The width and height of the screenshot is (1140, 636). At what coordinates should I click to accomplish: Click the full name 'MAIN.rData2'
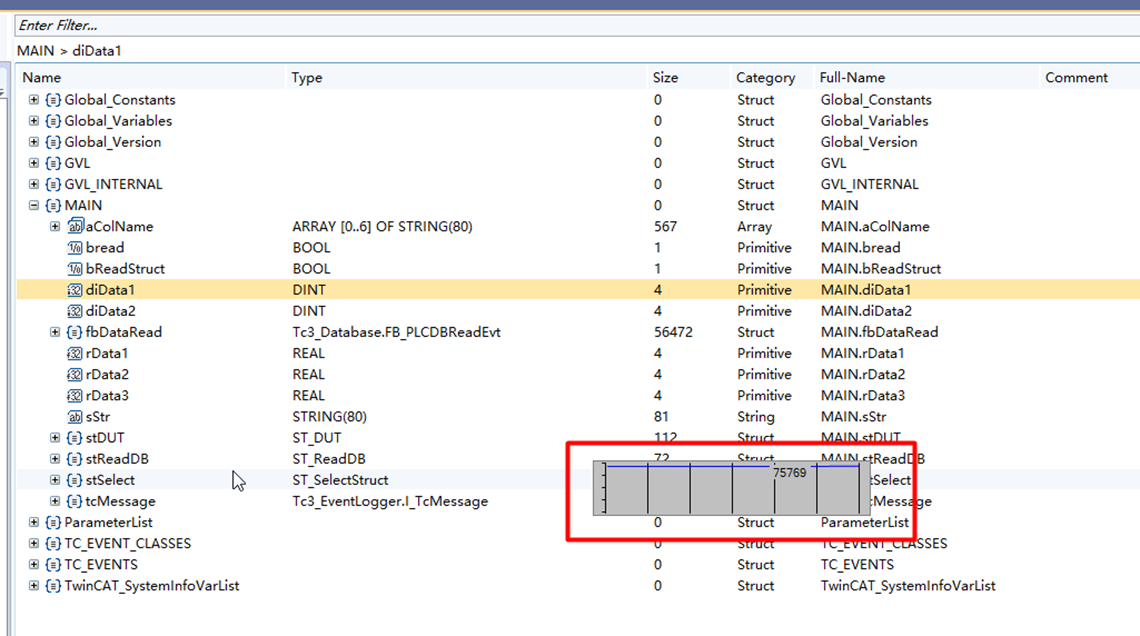pyautogui.click(x=862, y=374)
